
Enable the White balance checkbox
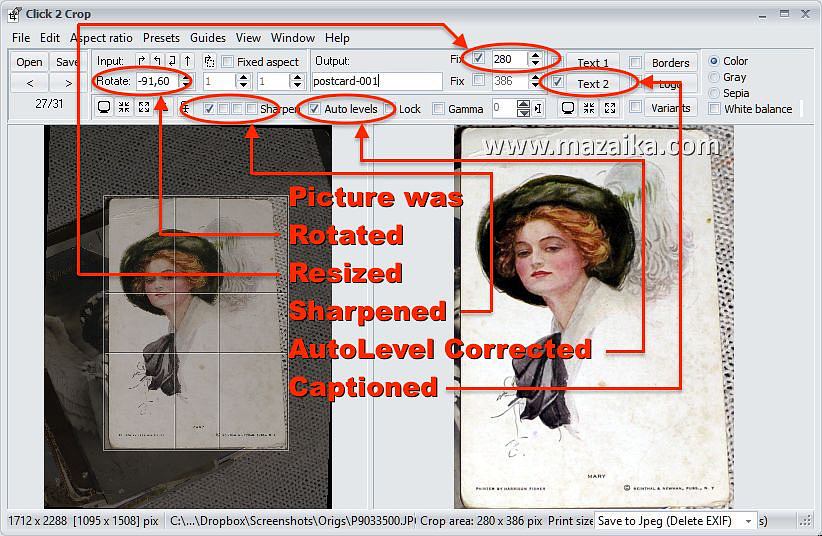713,109
